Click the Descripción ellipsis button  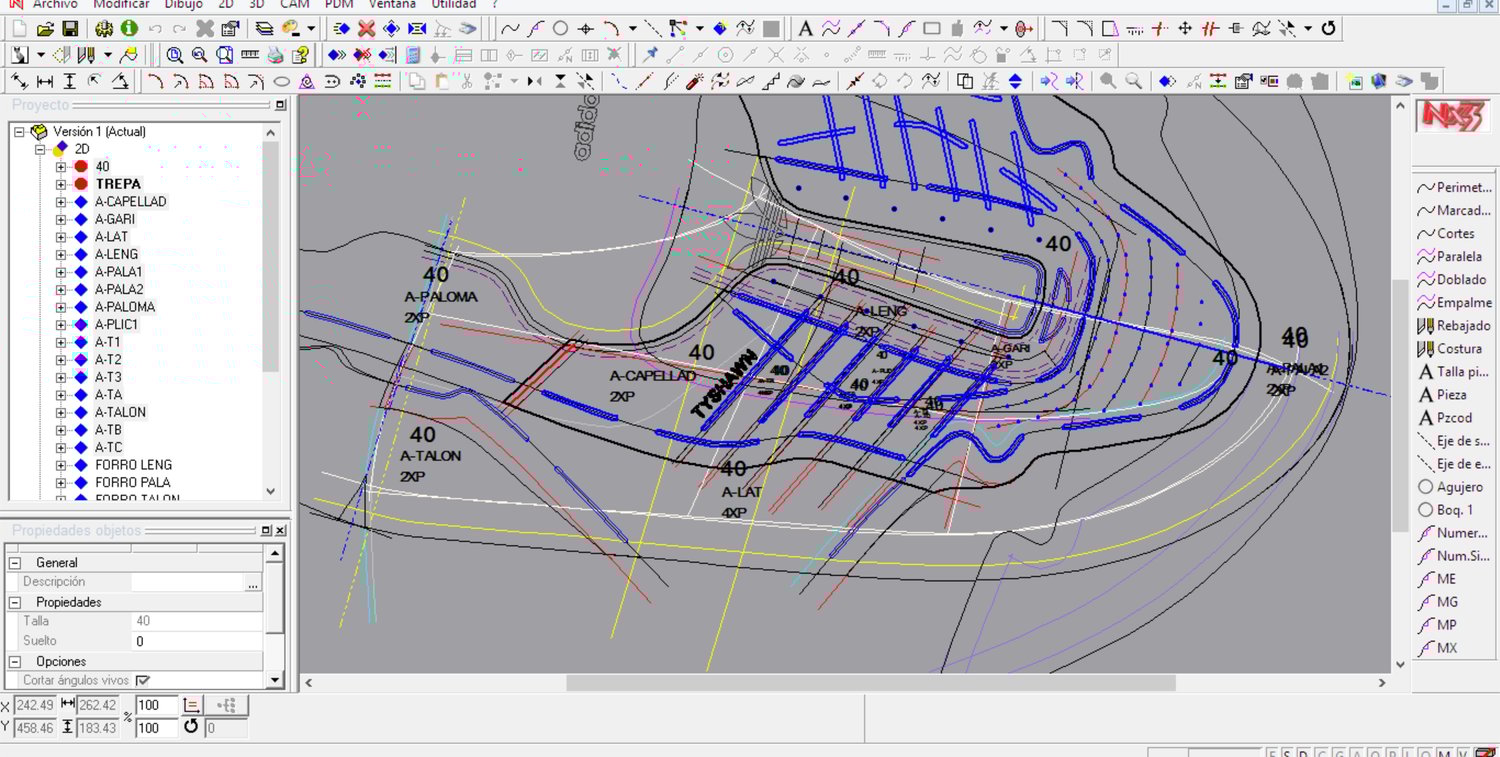tap(253, 583)
